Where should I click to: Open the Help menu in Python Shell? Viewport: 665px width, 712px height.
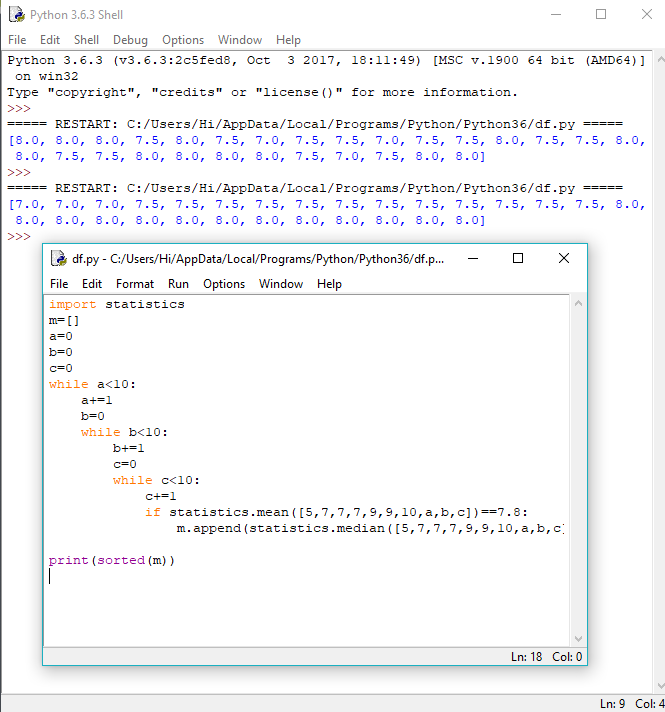(x=288, y=40)
